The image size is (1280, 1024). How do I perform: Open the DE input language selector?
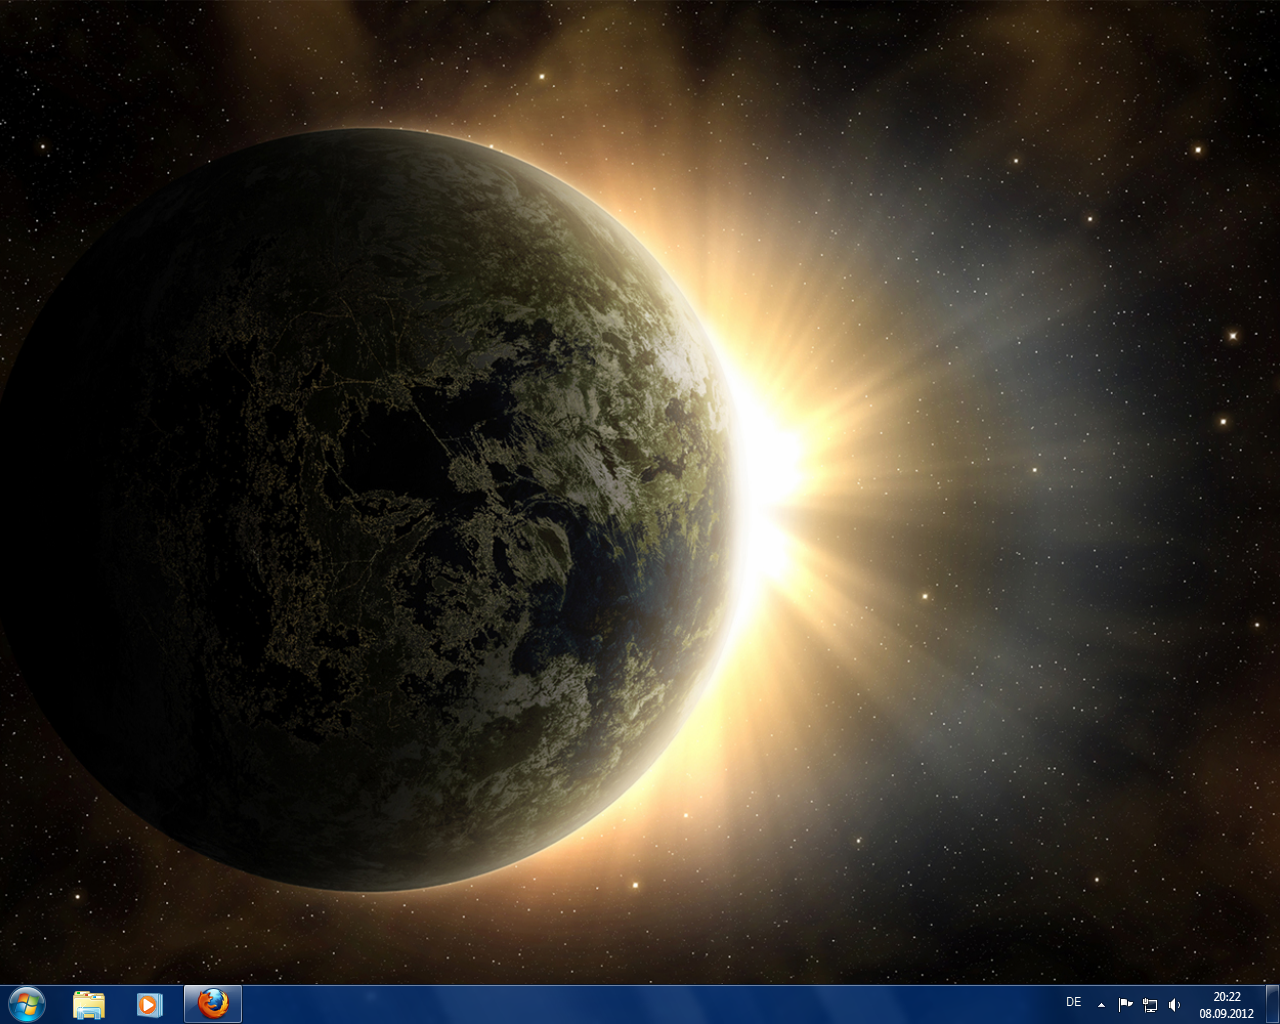(1073, 1002)
